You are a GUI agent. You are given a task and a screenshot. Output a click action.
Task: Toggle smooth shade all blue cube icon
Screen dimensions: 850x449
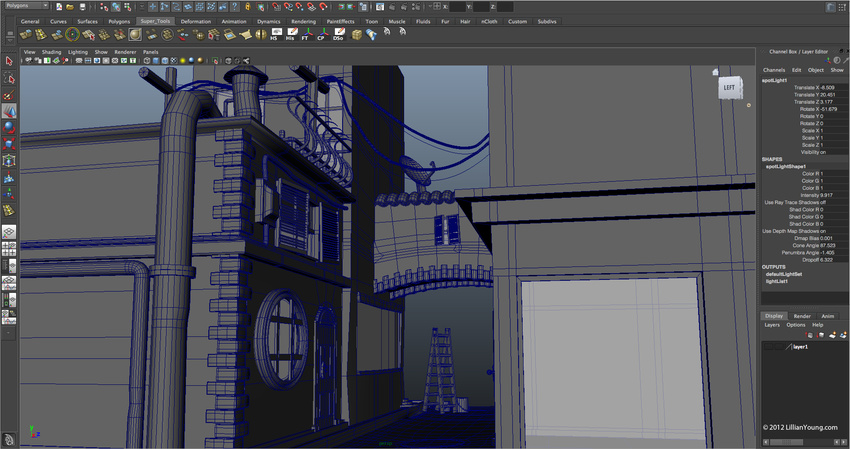coord(156,61)
